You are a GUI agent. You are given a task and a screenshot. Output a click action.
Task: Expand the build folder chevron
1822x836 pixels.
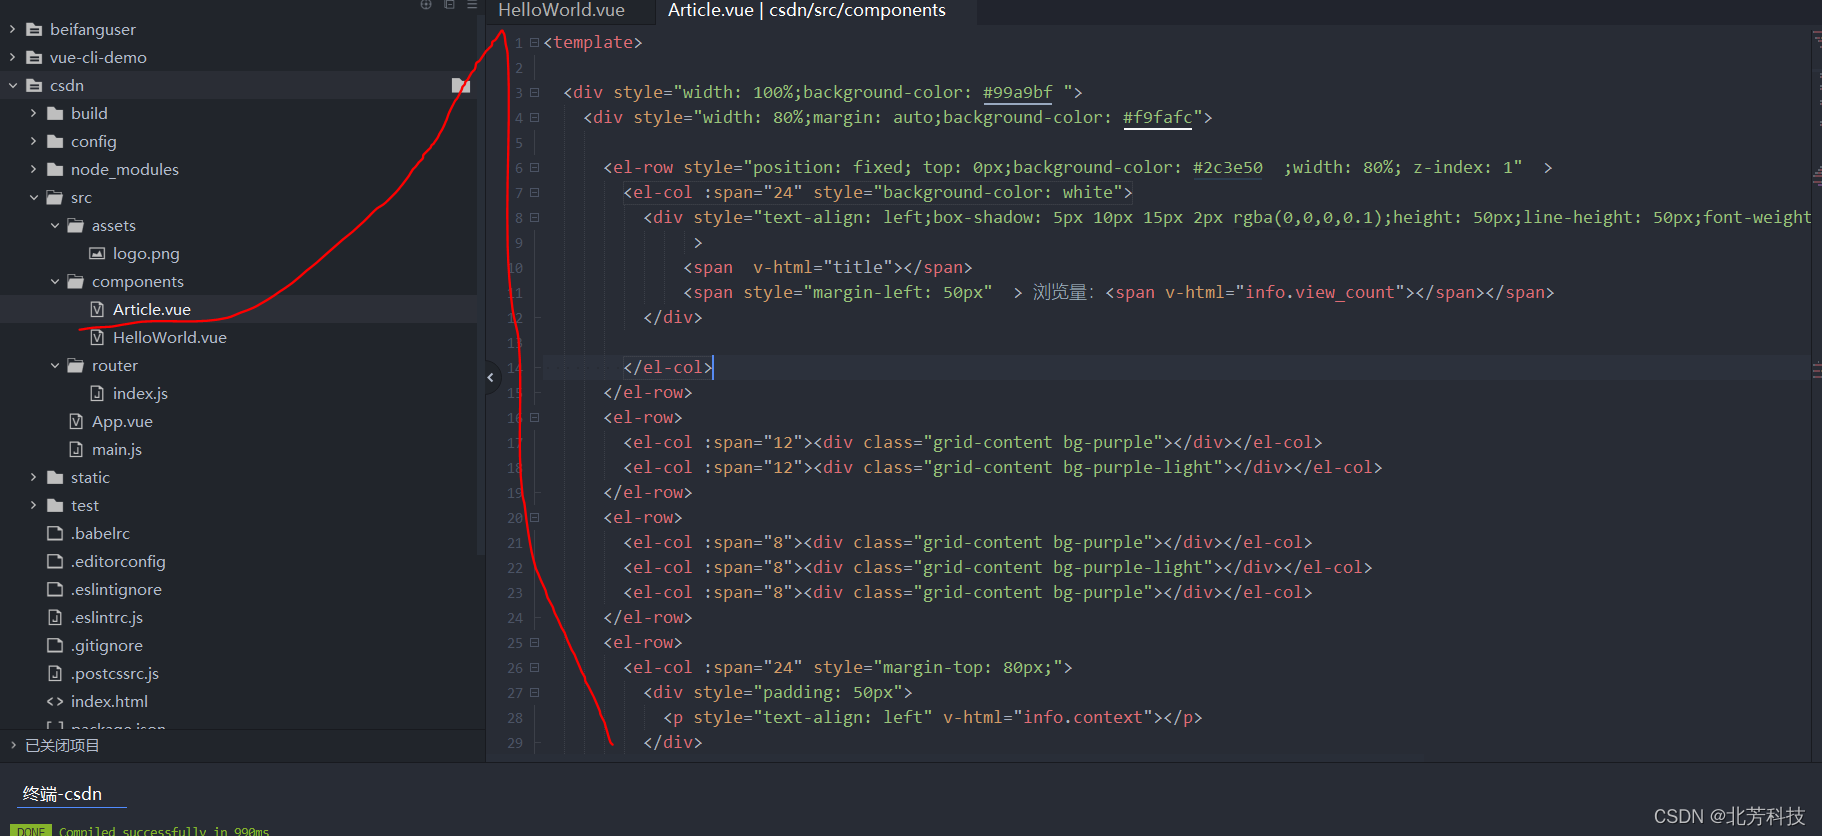pos(34,114)
